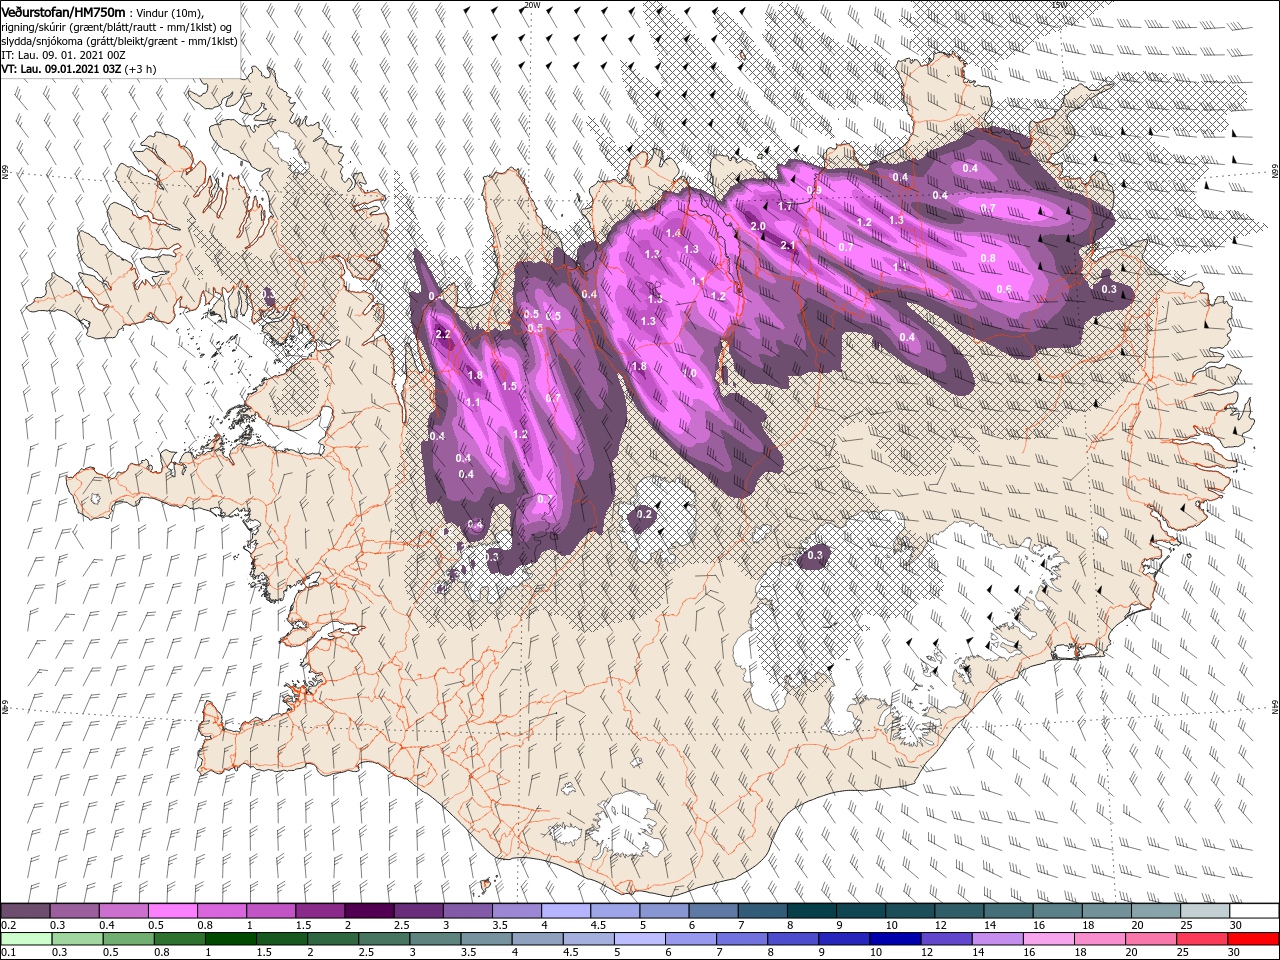
Task: Pick the dark teal snow swatch labeled 9
Action: point(861,911)
